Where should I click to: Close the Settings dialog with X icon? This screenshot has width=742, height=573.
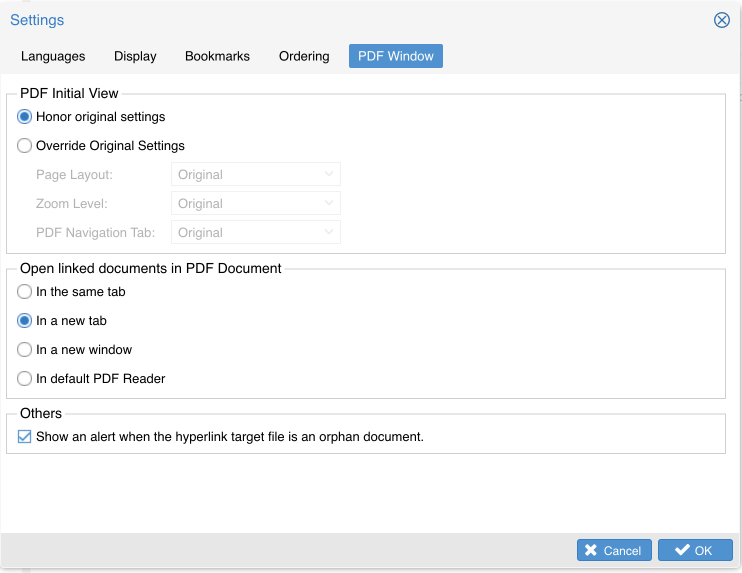tap(721, 20)
